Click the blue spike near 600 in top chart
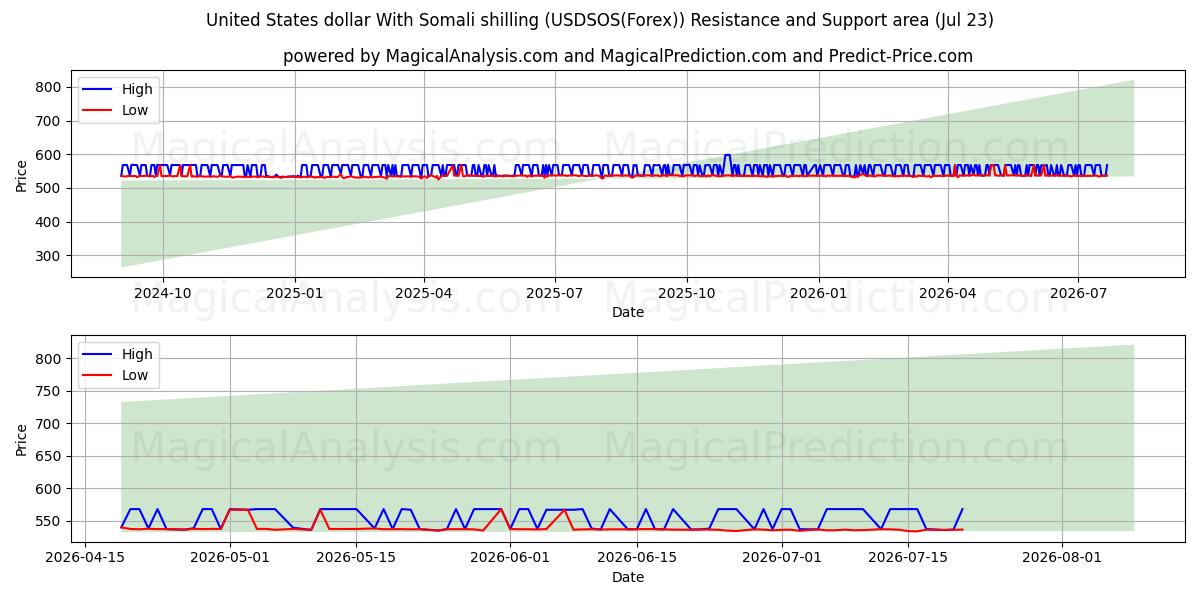This screenshot has height=600, width=1200. click(727, 157)
